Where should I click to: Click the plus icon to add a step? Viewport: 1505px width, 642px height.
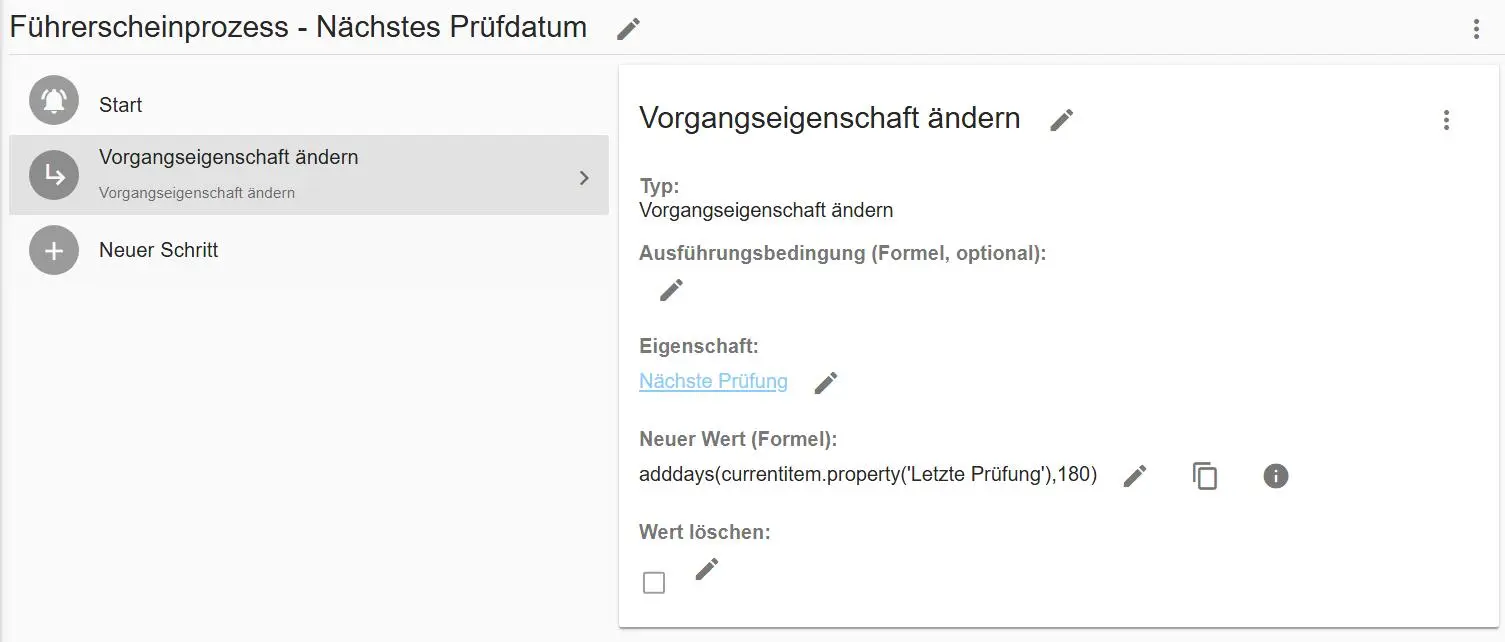point(54,250)
